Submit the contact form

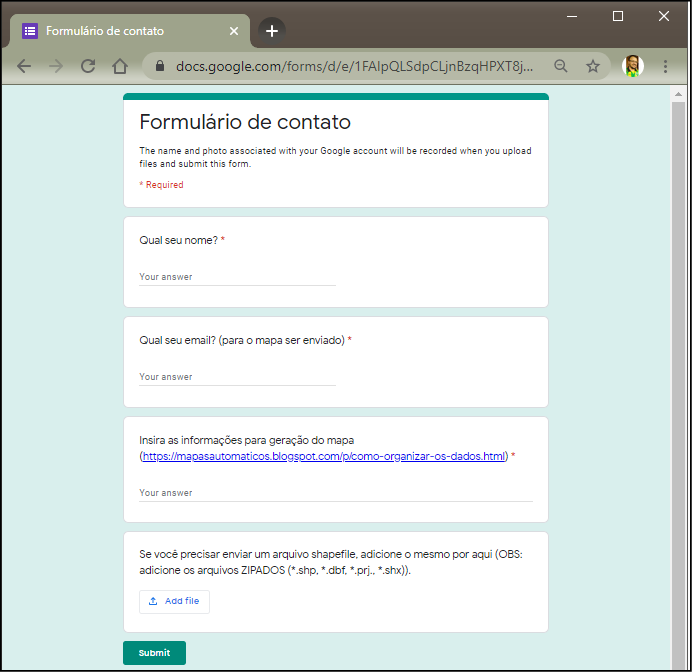point(154,653)
